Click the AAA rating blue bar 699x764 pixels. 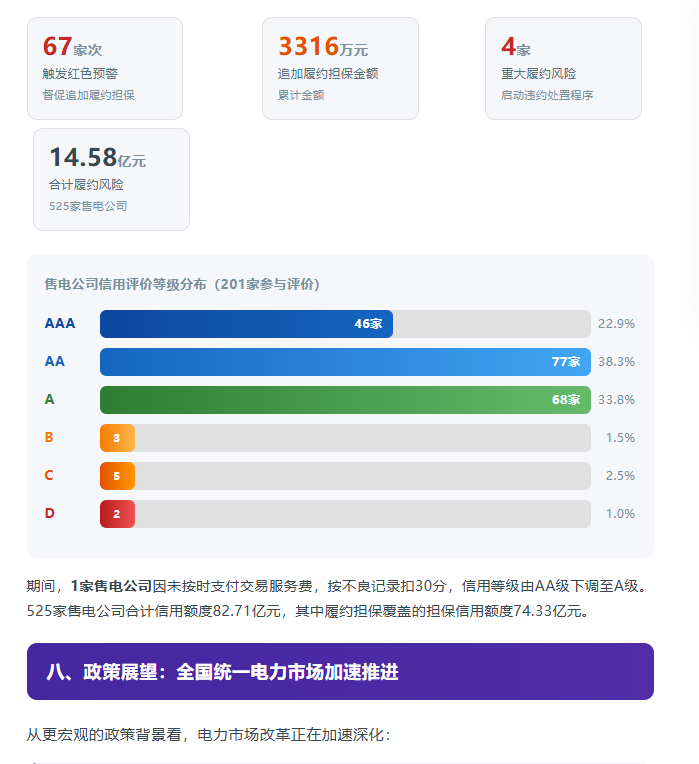[x=246, y=324]
